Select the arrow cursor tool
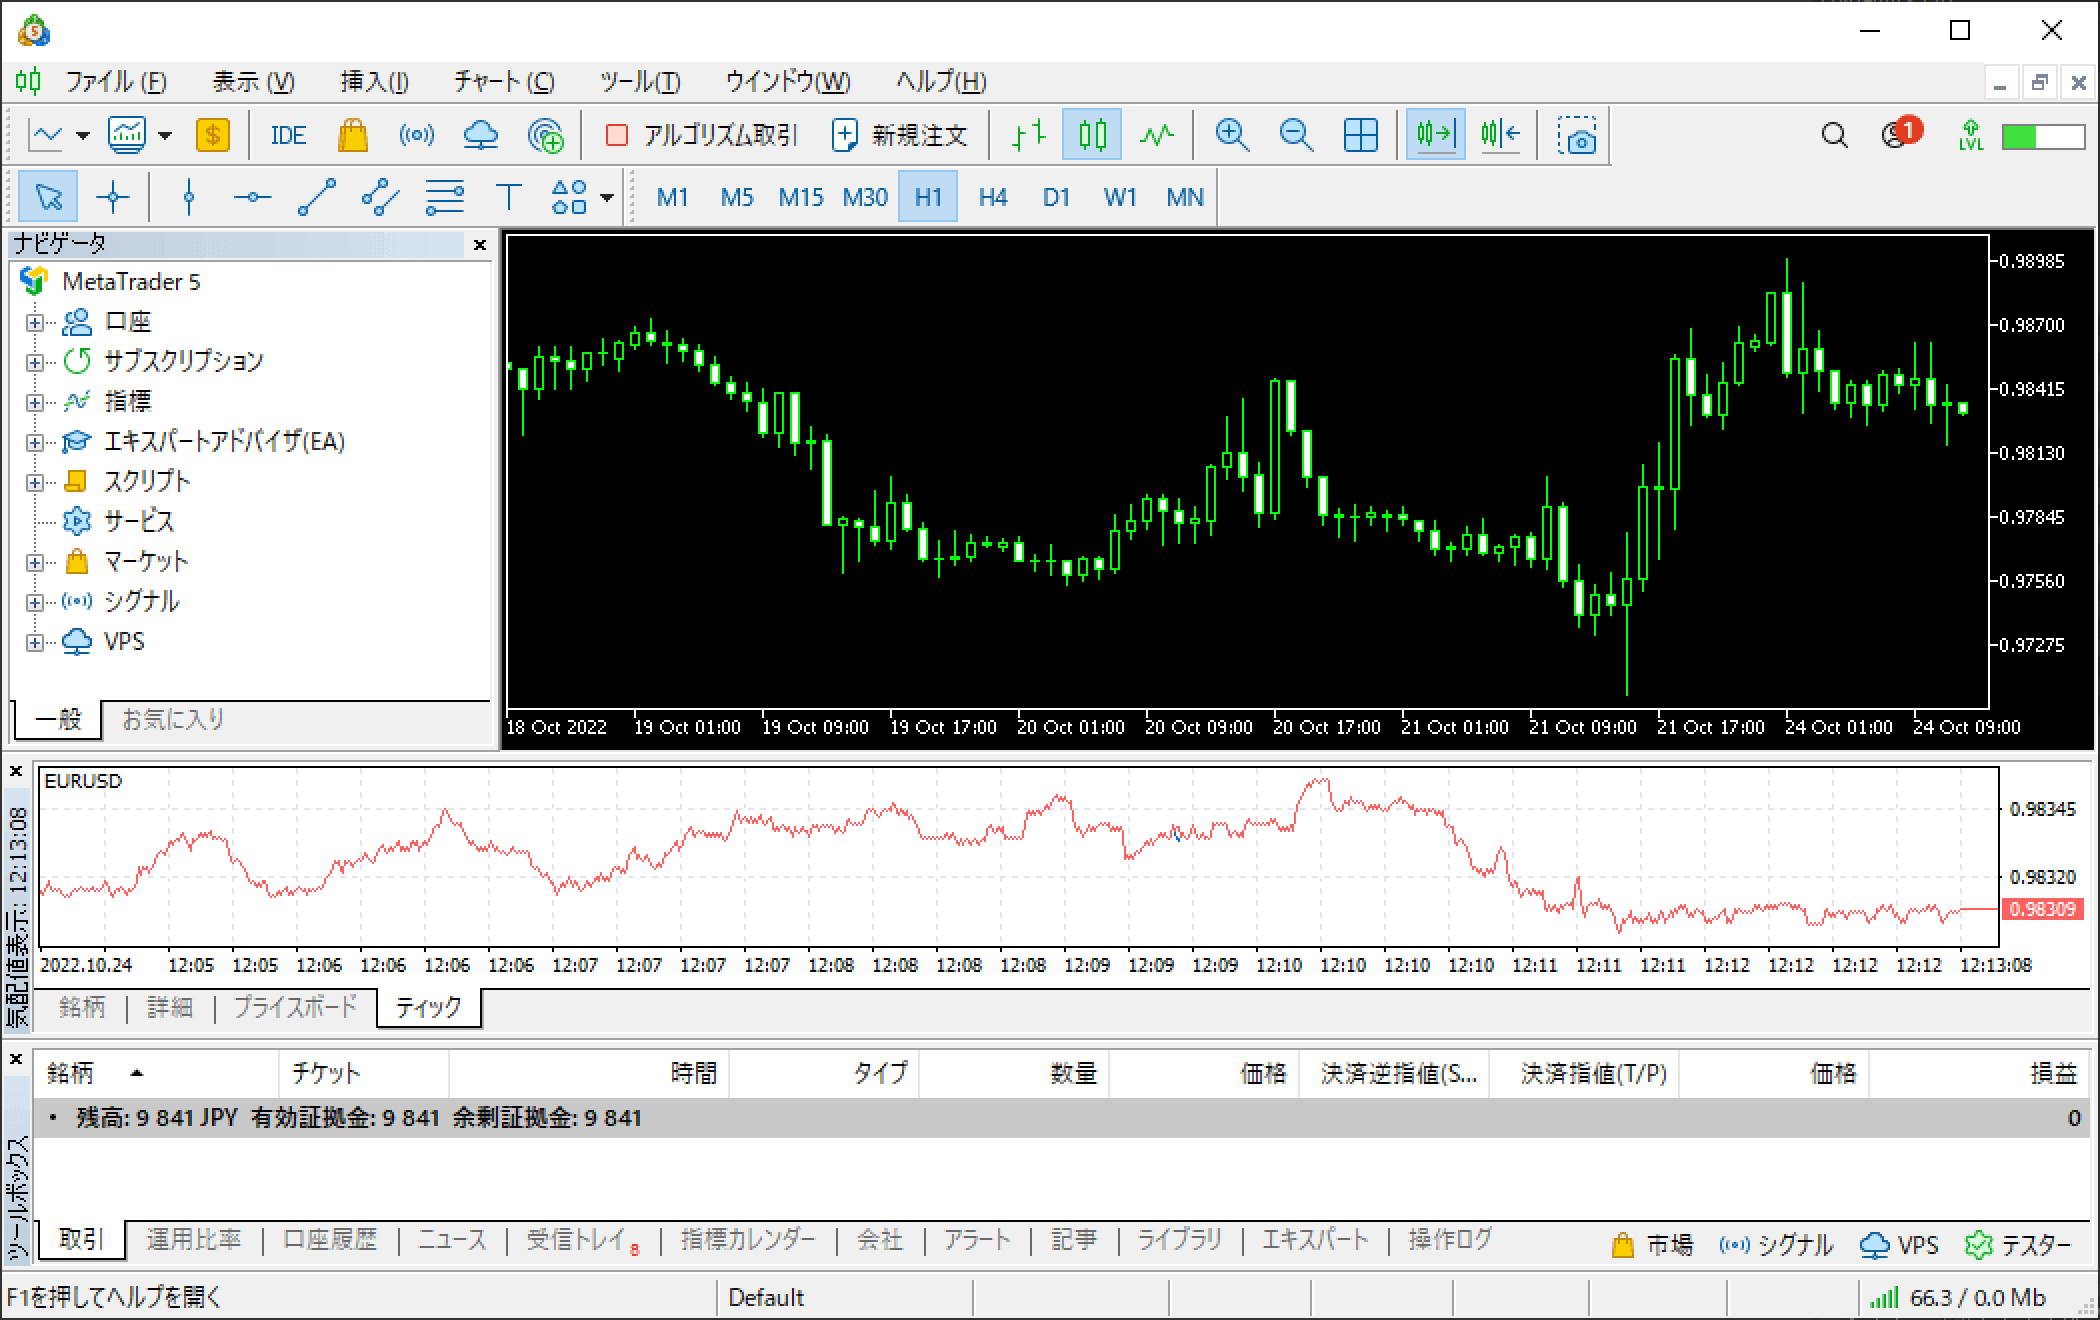The image size is (2100, 1320). (x=49, y=197)
